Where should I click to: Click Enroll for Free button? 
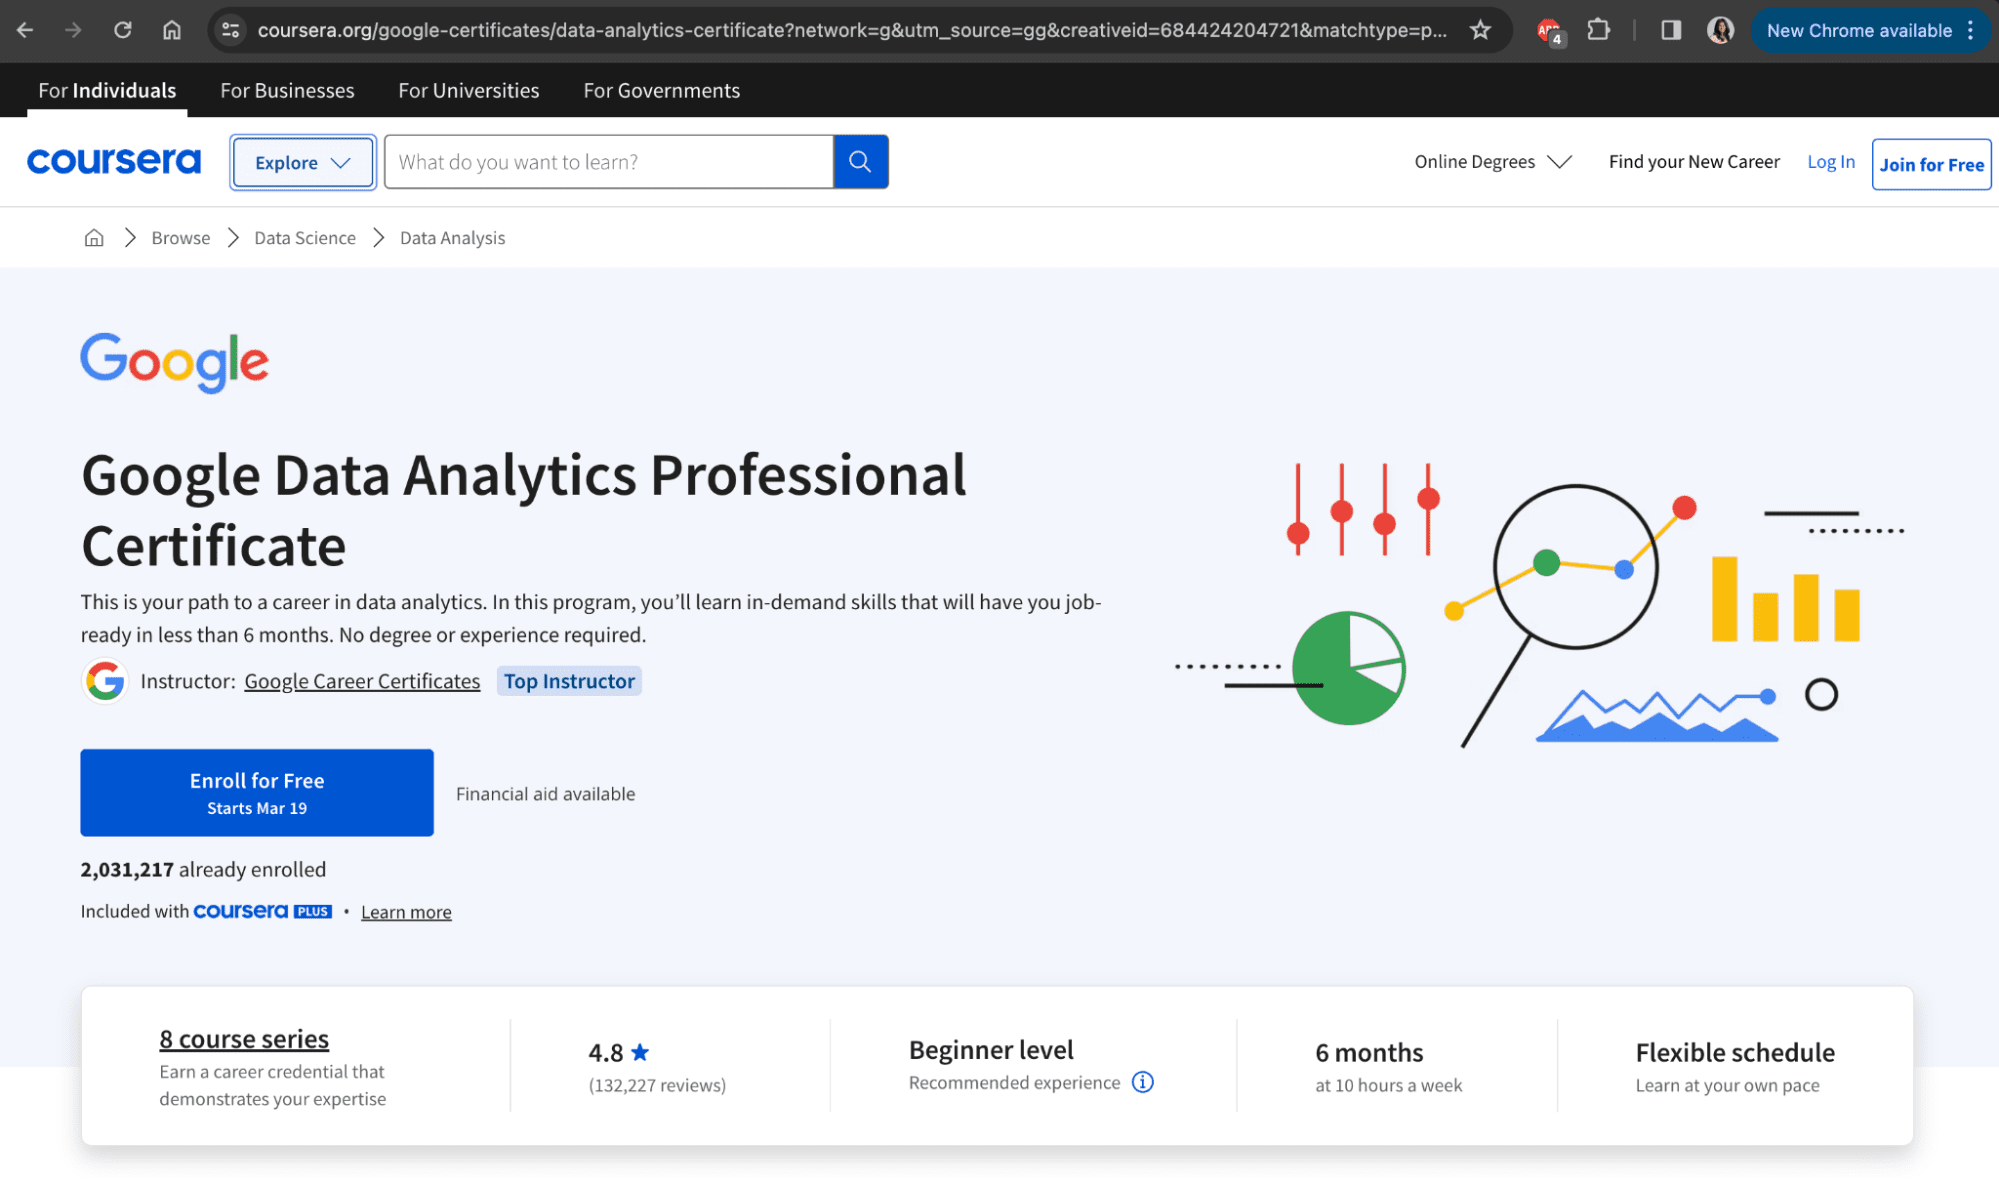[x=257, y=792]
